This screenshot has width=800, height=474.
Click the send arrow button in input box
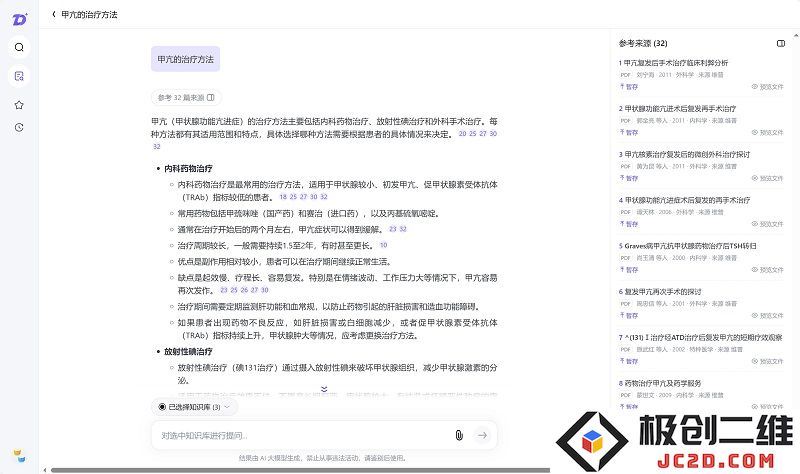coord(482,435)
